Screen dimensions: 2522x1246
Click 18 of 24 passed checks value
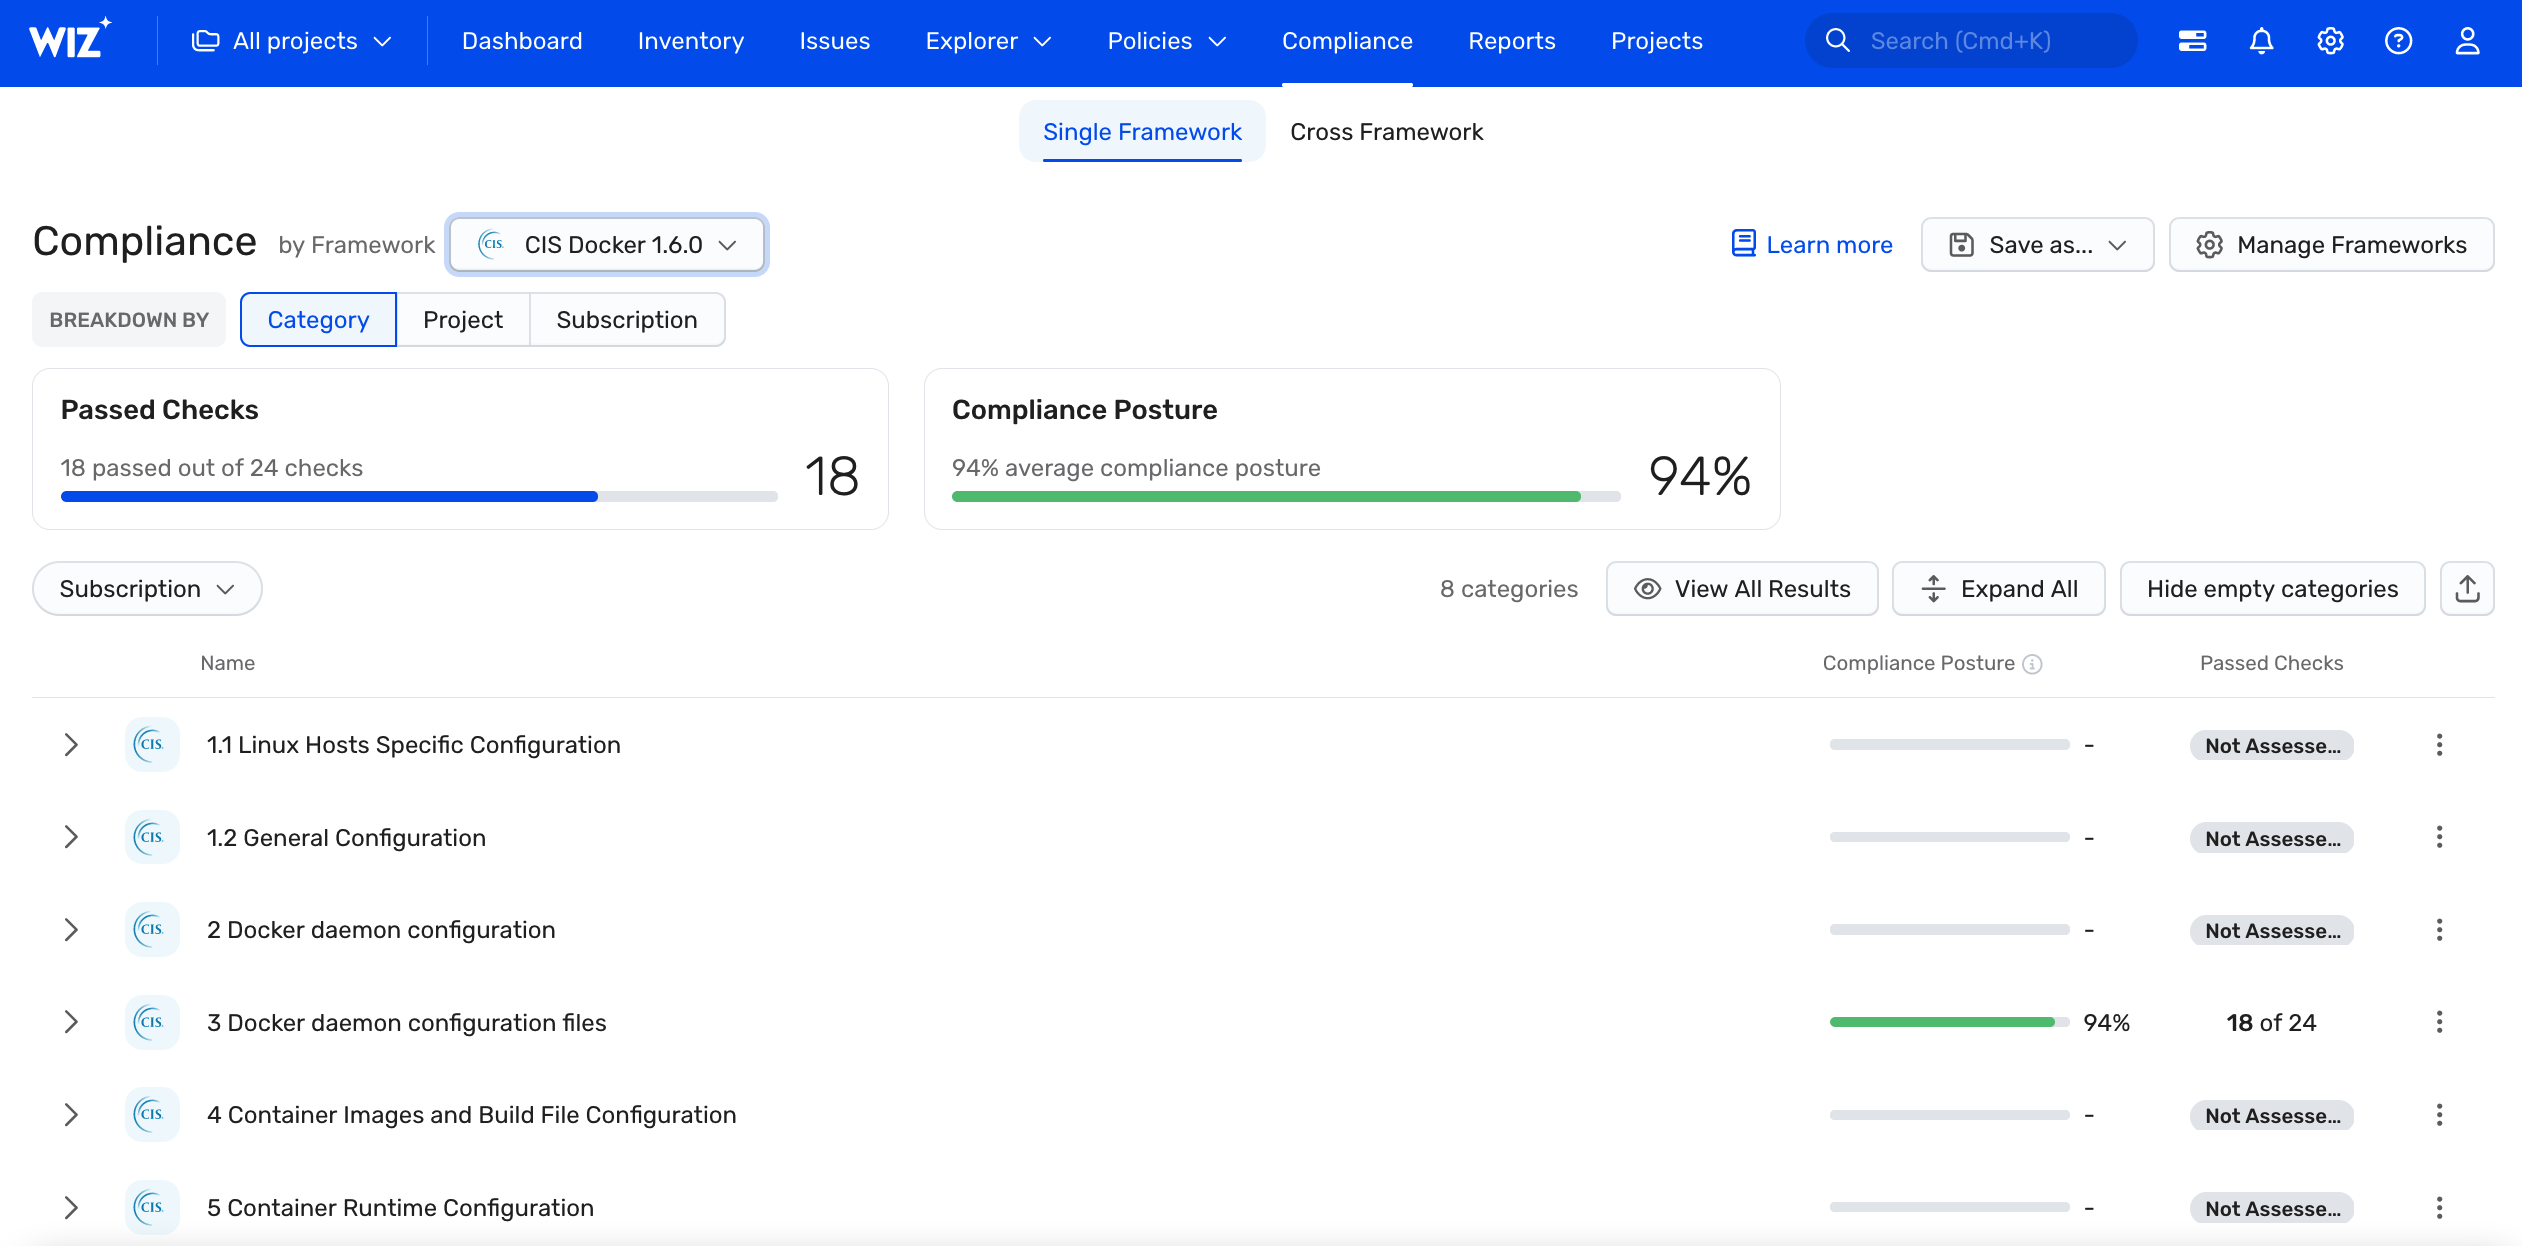(2271, 1022)
